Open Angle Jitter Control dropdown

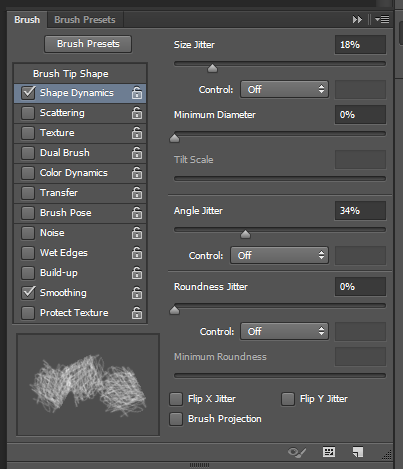click(280, 255)
